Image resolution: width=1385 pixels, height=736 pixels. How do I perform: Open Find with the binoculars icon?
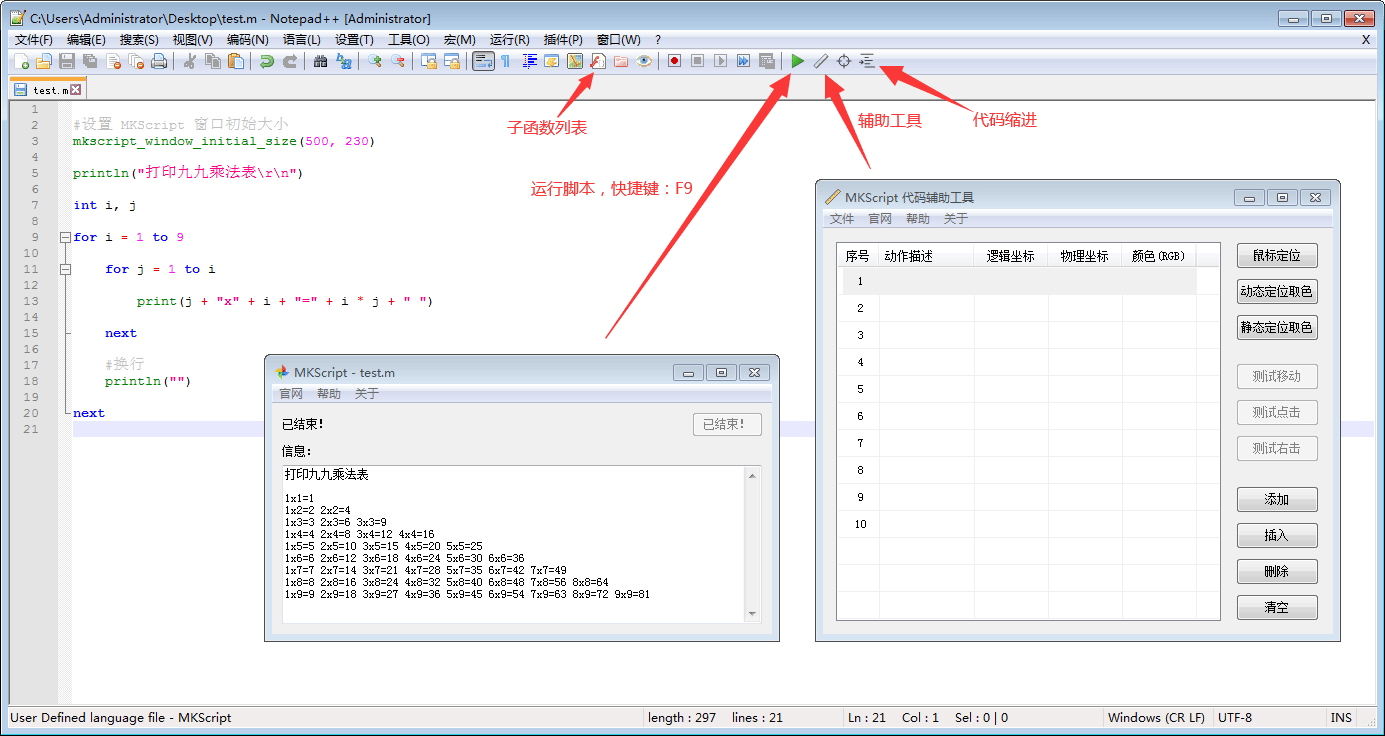click(x=320, y=61)
